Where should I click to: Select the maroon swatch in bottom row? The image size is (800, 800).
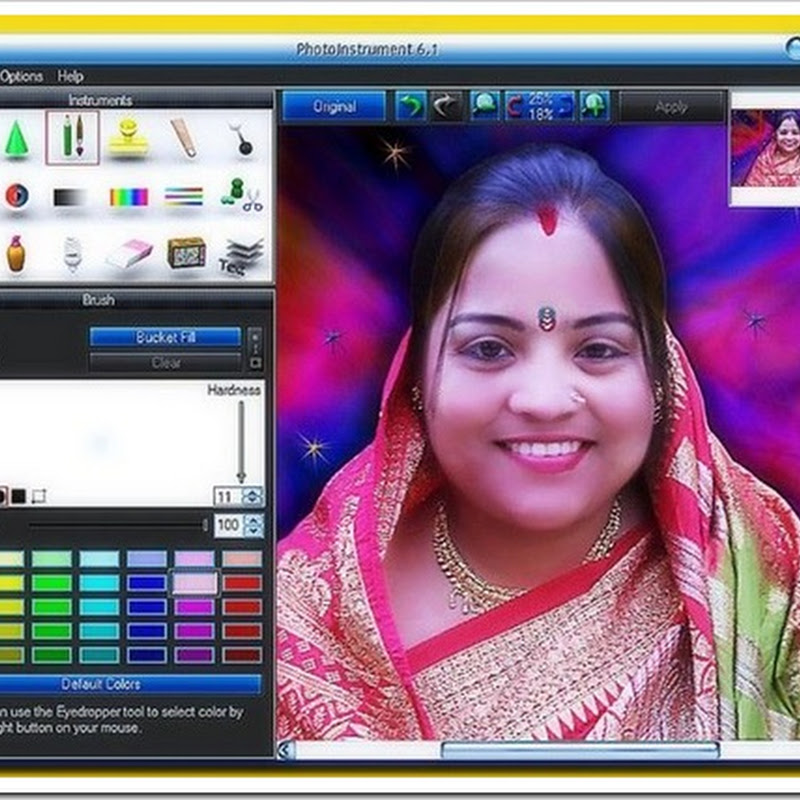(242, 655)
